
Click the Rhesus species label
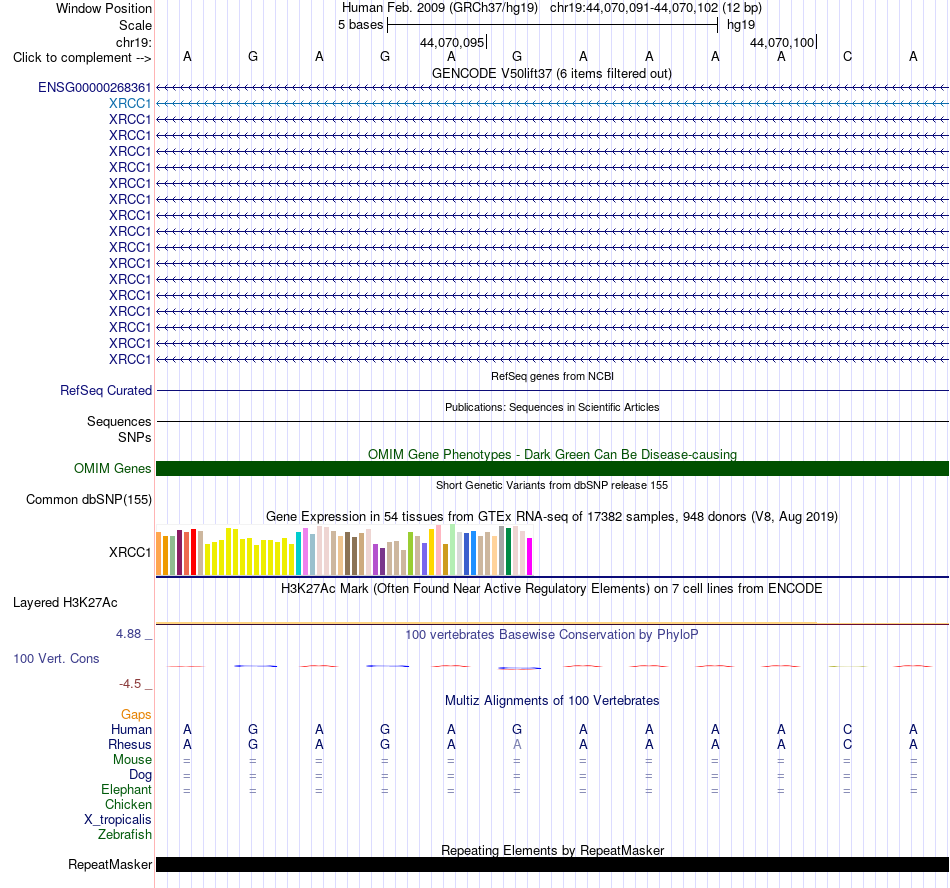[x=130, y=744]
